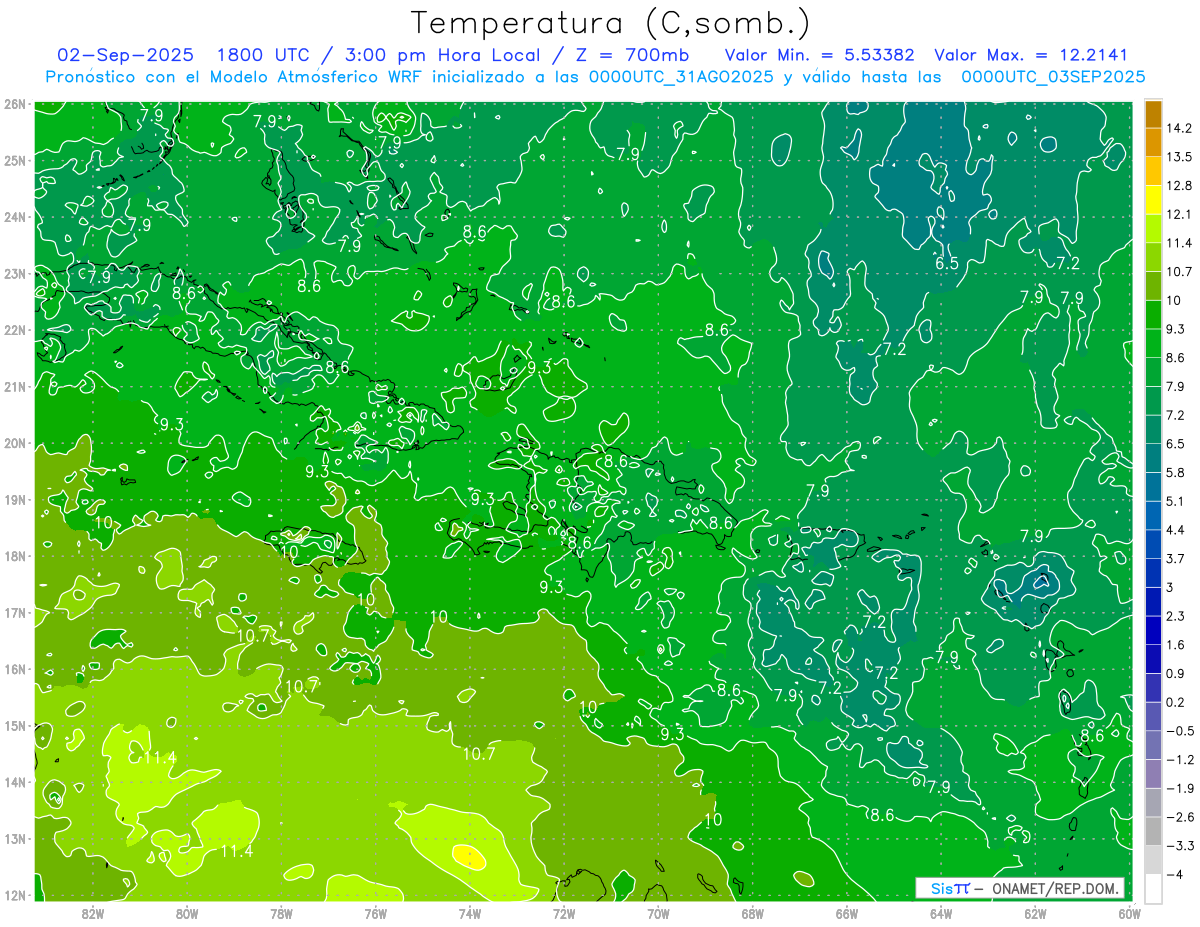
Task: Click the colorbar label "-2.6"
Action: (1180, 817)
